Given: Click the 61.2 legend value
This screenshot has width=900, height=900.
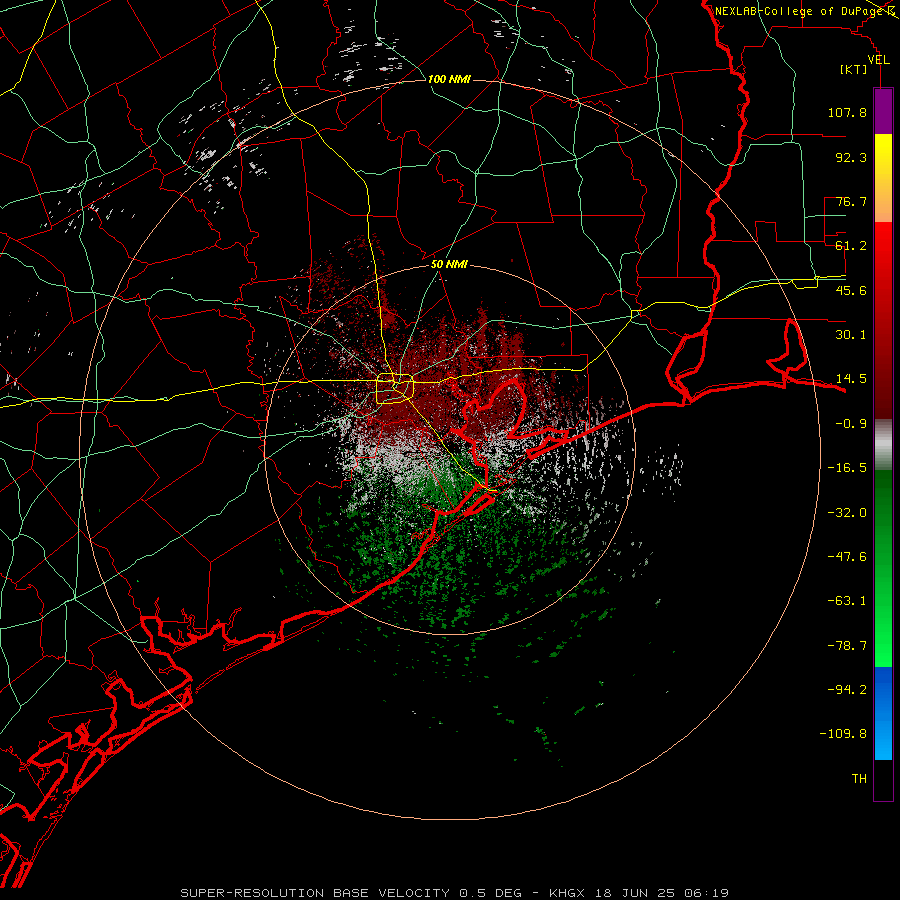Looking at the screenshot, I should [x=851, y=246].
